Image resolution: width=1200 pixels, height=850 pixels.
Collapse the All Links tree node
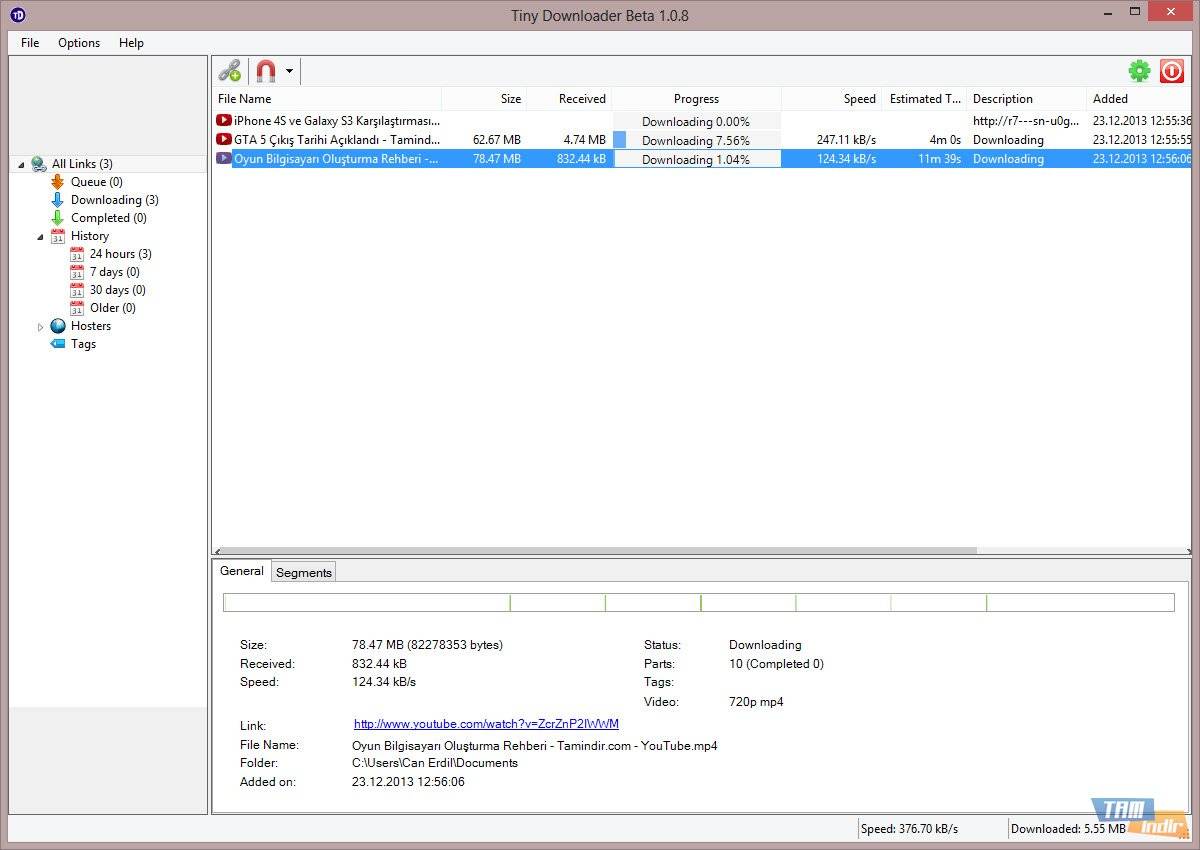click(22, 164)
